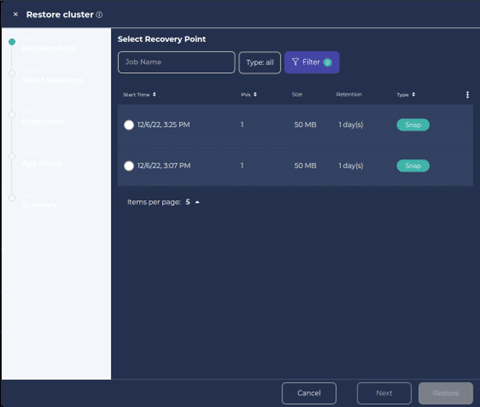Click the Next button
Screen dimensions: 480x407
tap(384, 393)
